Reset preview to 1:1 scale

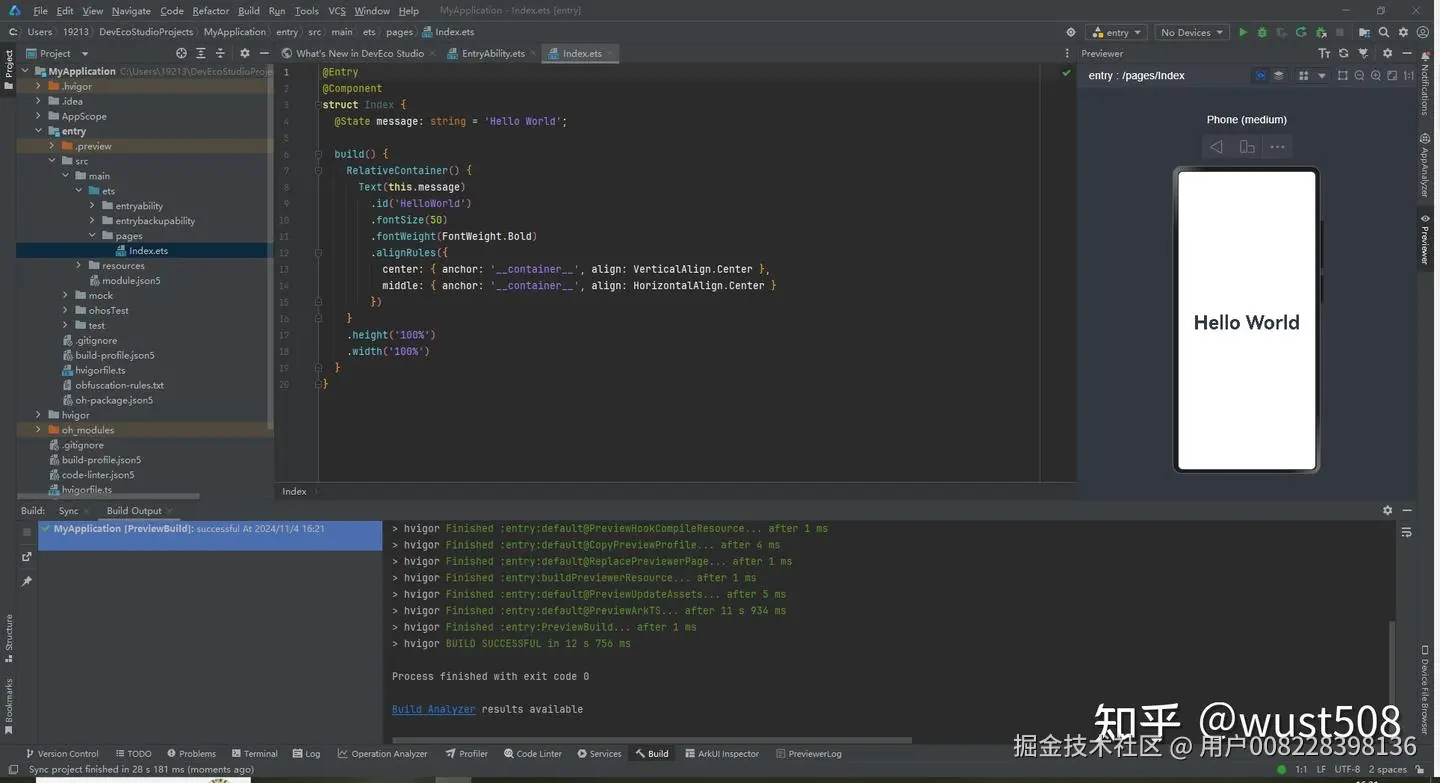[1409, 75]
